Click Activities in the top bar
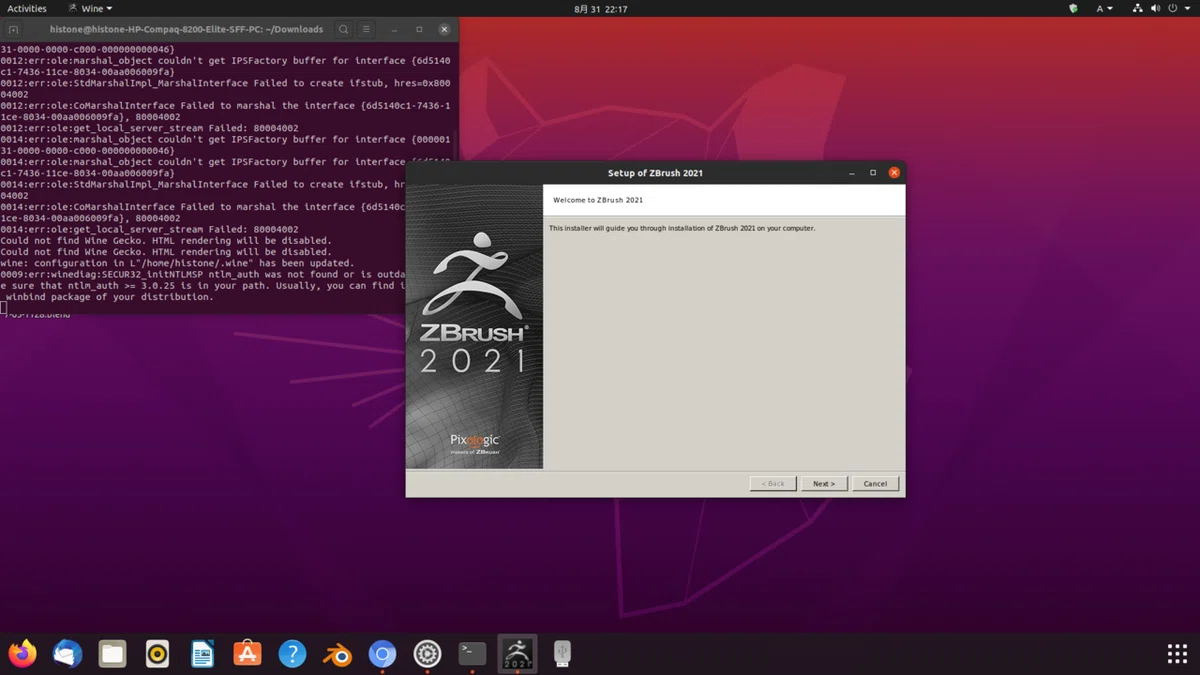Image resolution: width=1200 pixels, height=675 pixels. (x=27, y=8)
